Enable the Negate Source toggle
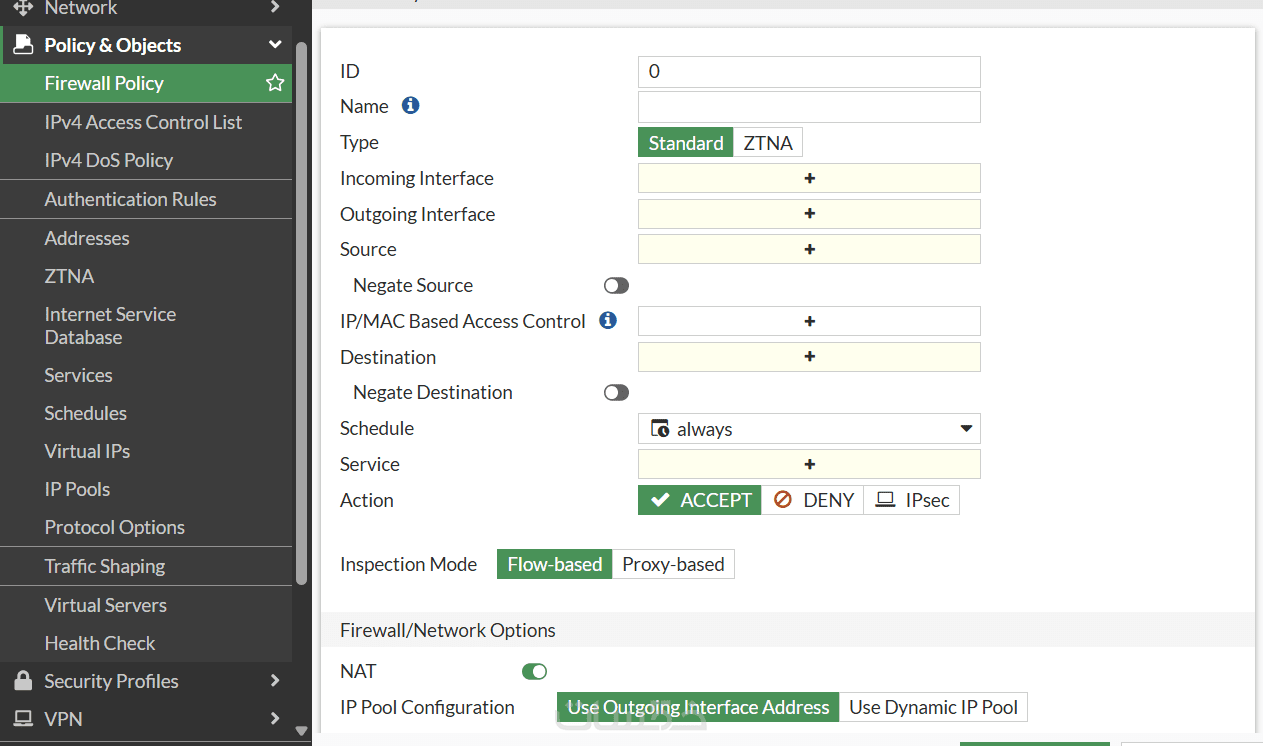This screenshot has height=746, width=1263. point(616,286)
